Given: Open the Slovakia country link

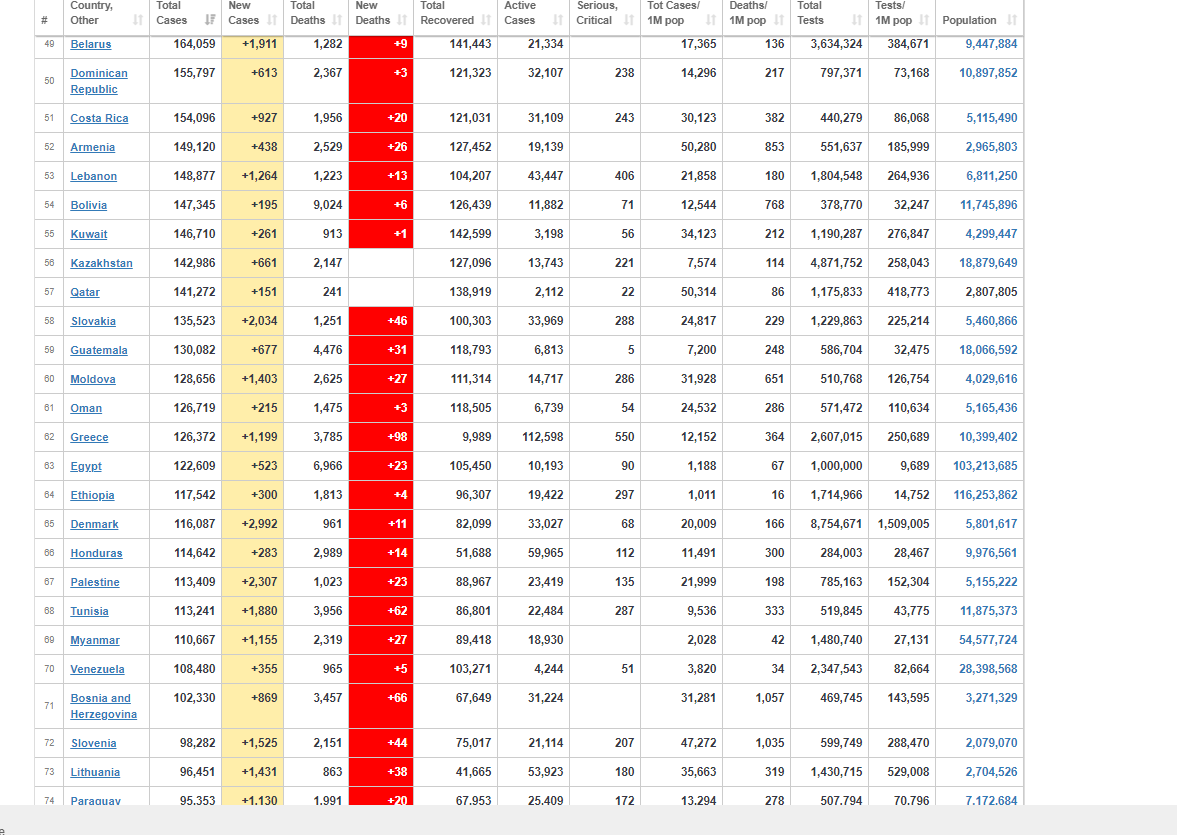Looking at the screenshot, I should click(93, 321).
